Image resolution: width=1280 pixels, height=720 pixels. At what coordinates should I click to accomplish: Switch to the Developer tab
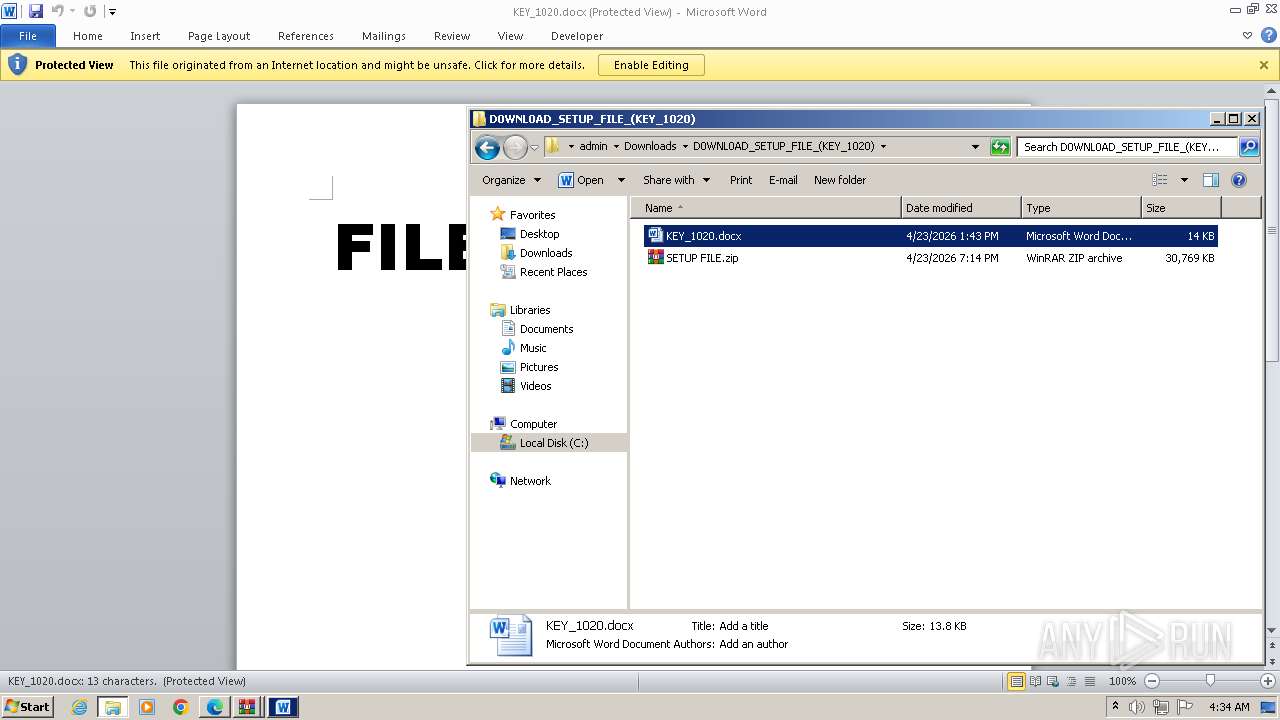577,35
